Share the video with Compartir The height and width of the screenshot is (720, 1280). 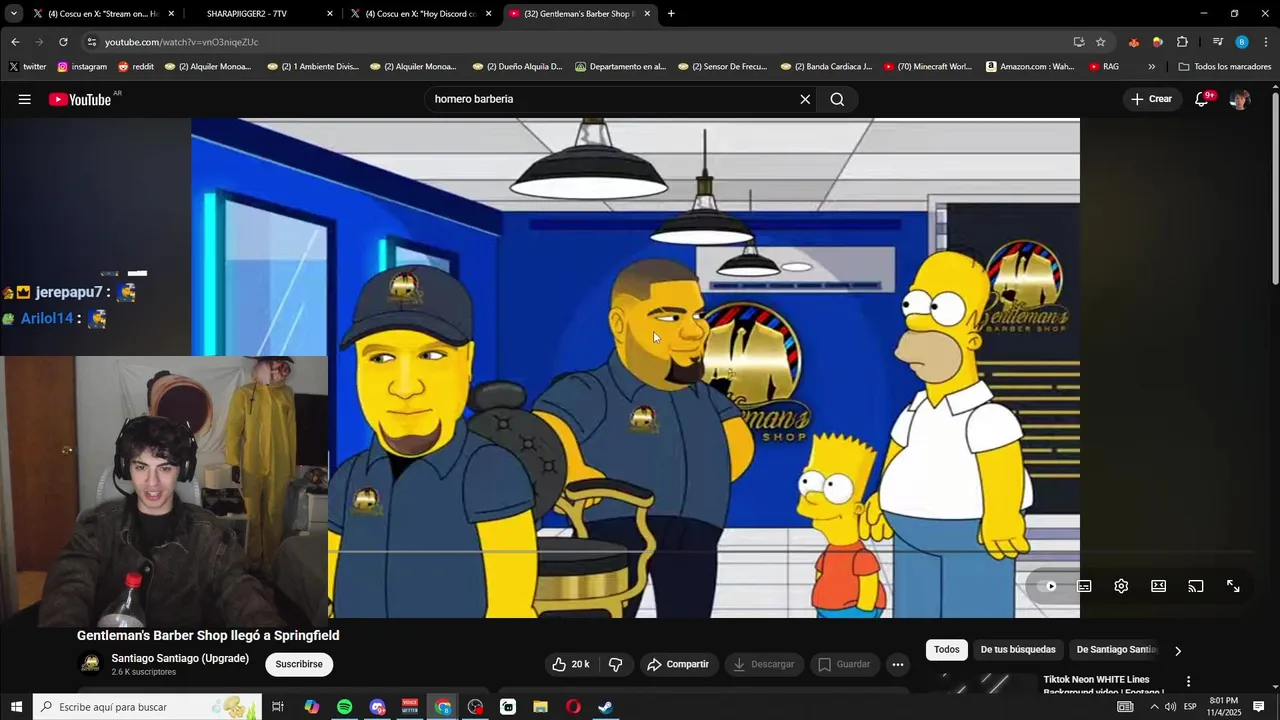[678, 664]
